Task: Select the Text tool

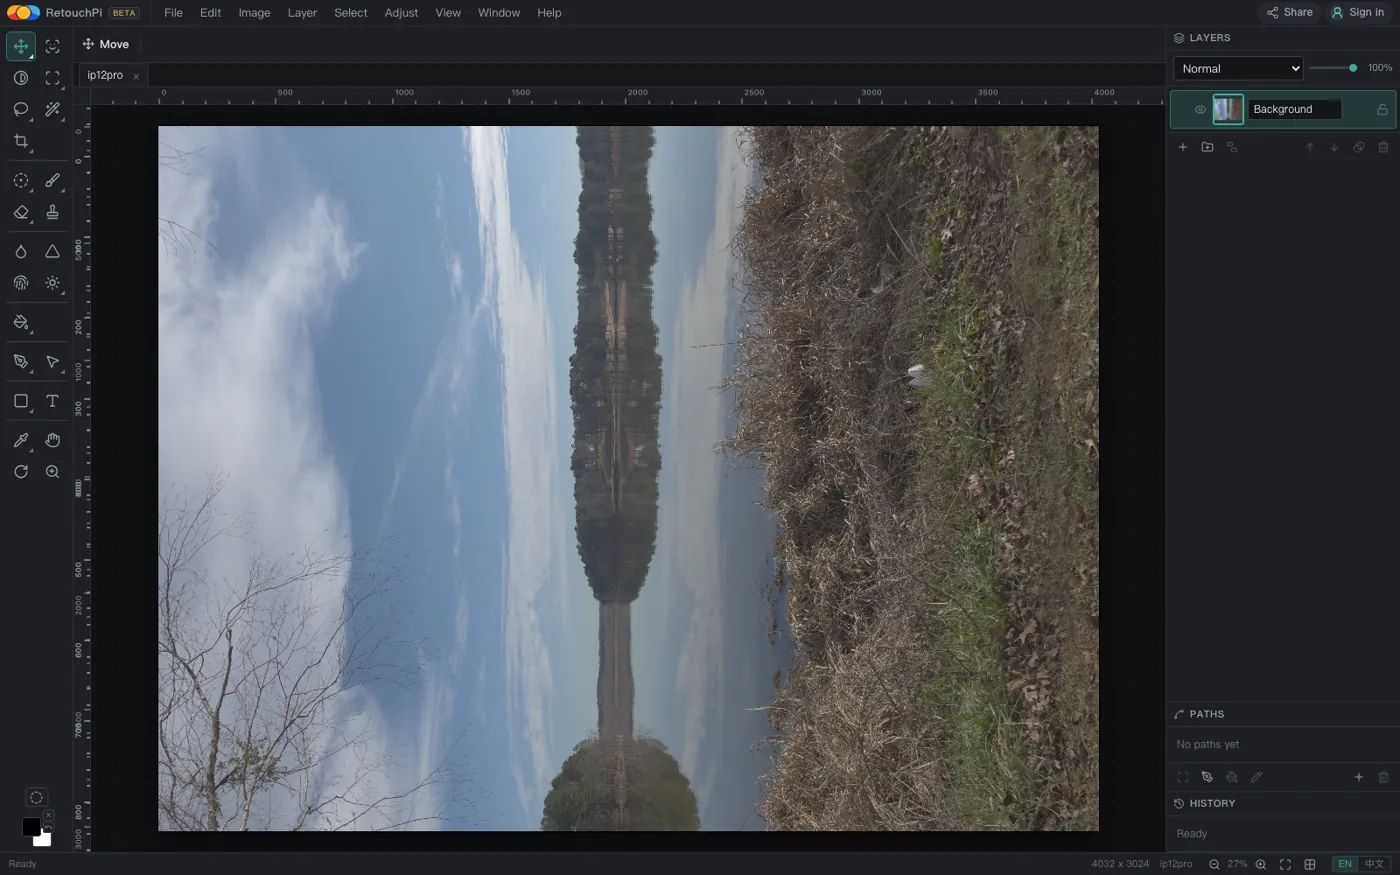Action: click(x=53, y=401)
